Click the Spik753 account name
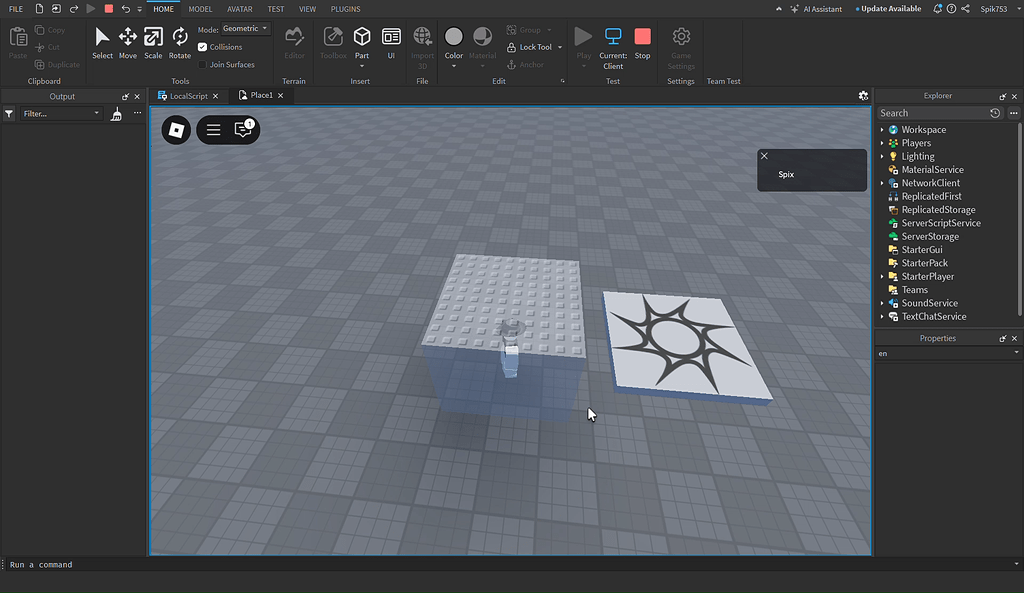1024x593 pixels. pos(993,9)
